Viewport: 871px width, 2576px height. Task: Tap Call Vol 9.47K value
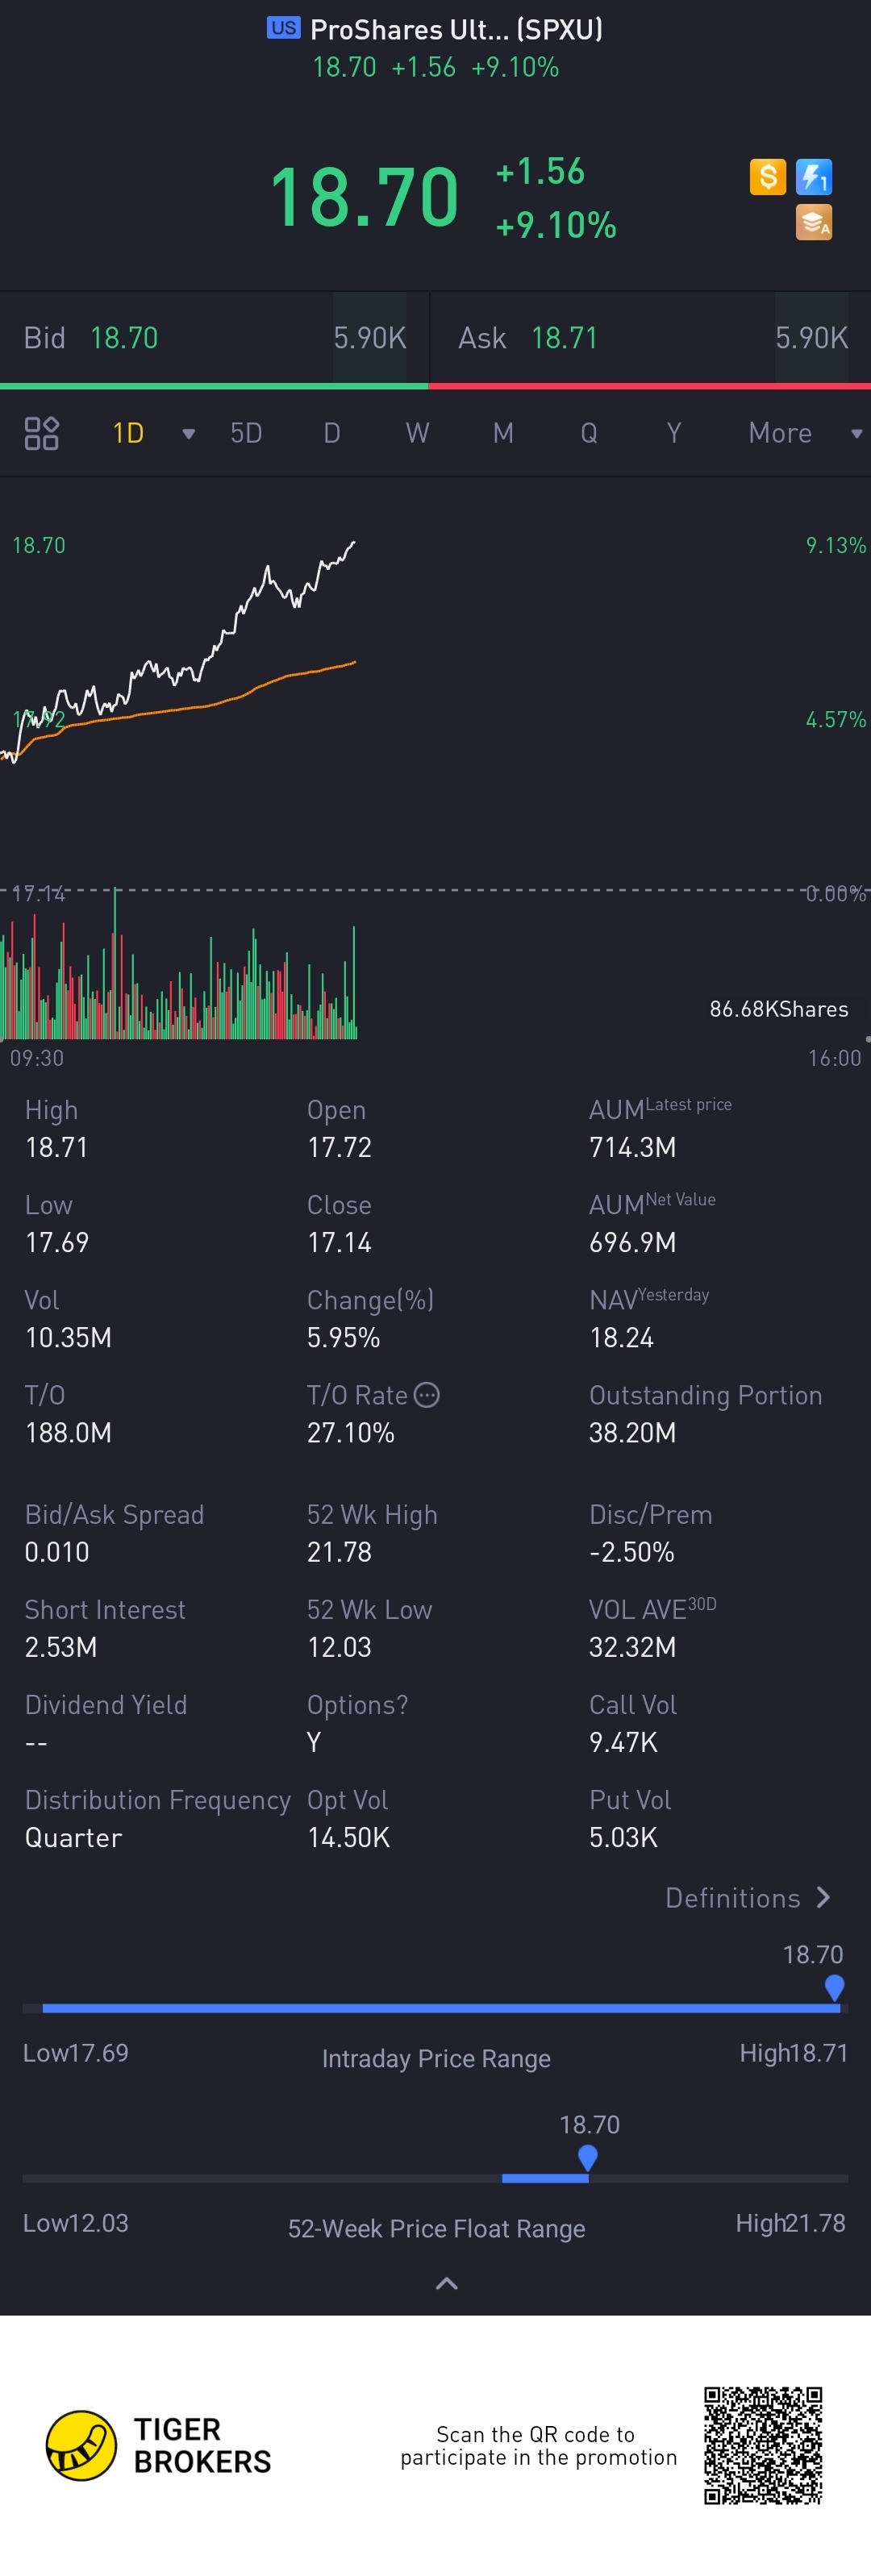click(623, 1742)
